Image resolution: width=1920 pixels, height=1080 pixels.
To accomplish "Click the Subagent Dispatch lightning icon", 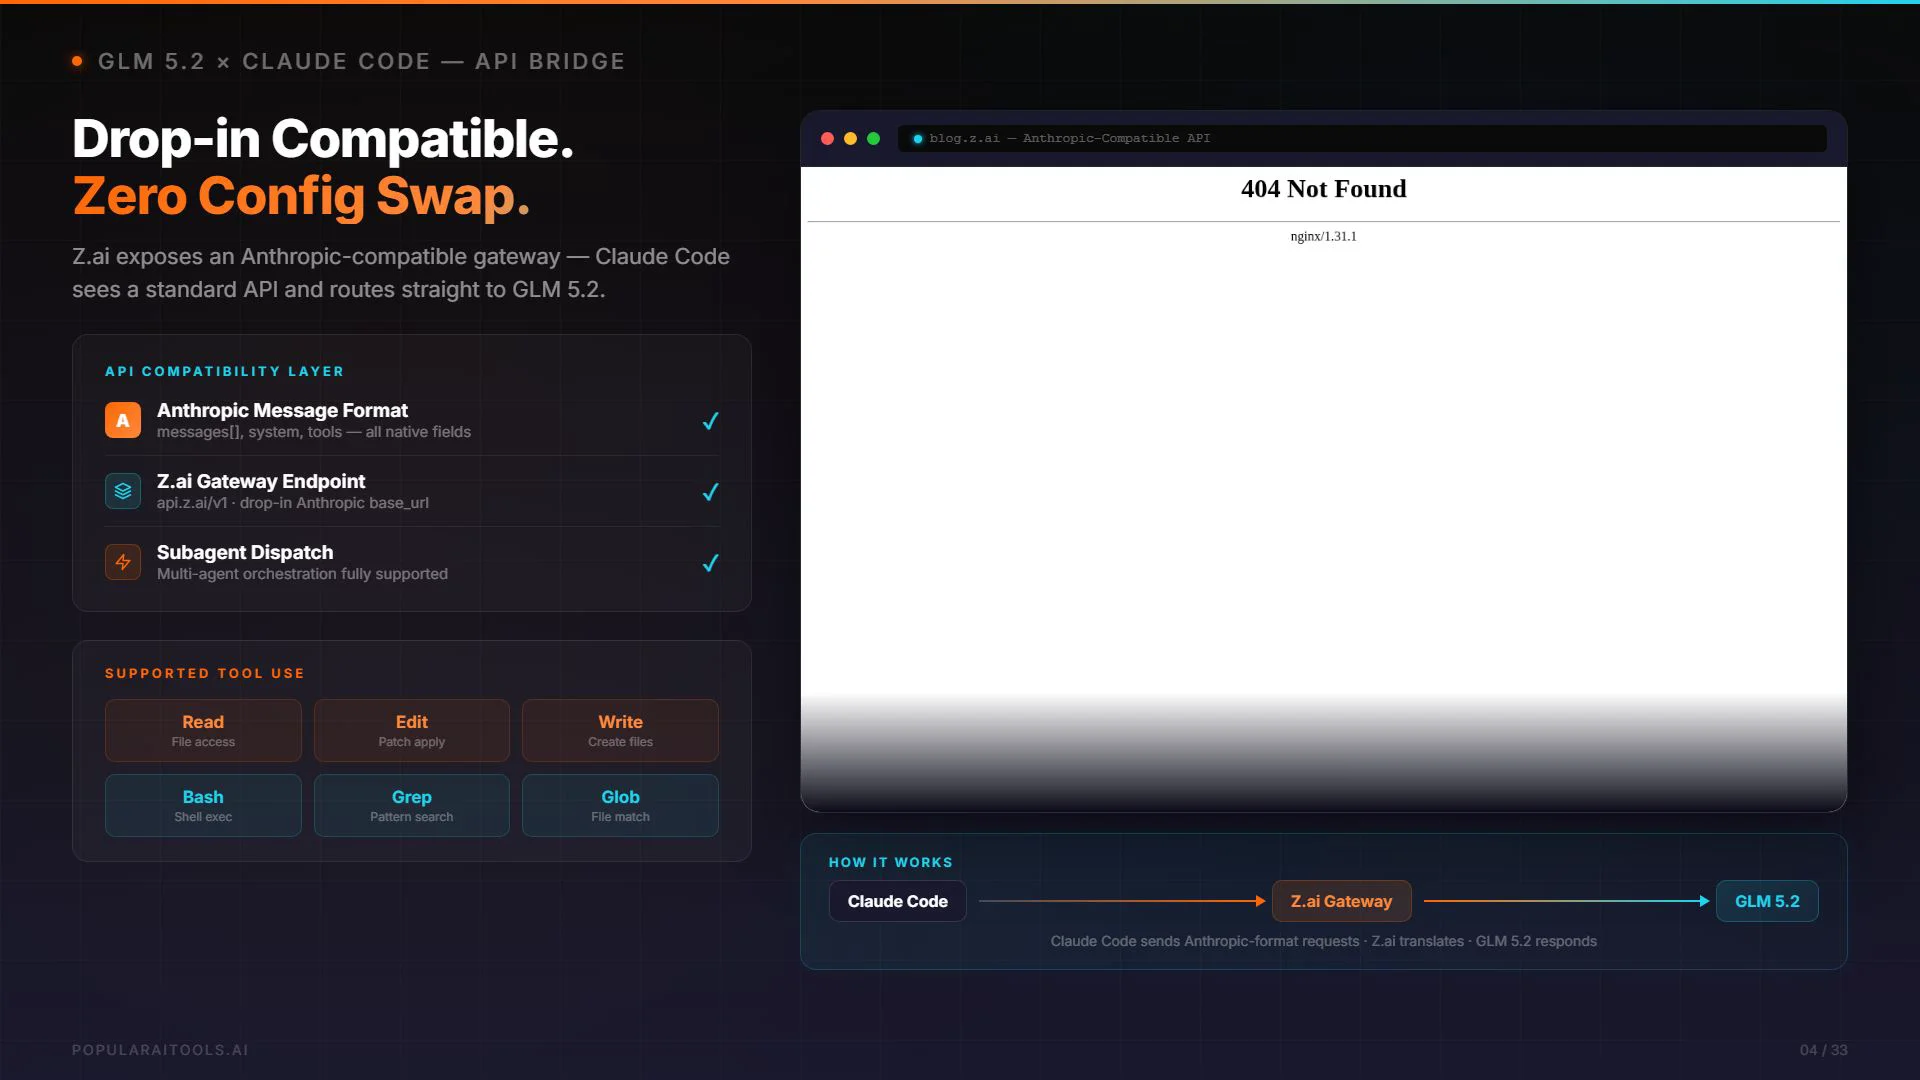I will click(123, 562).
